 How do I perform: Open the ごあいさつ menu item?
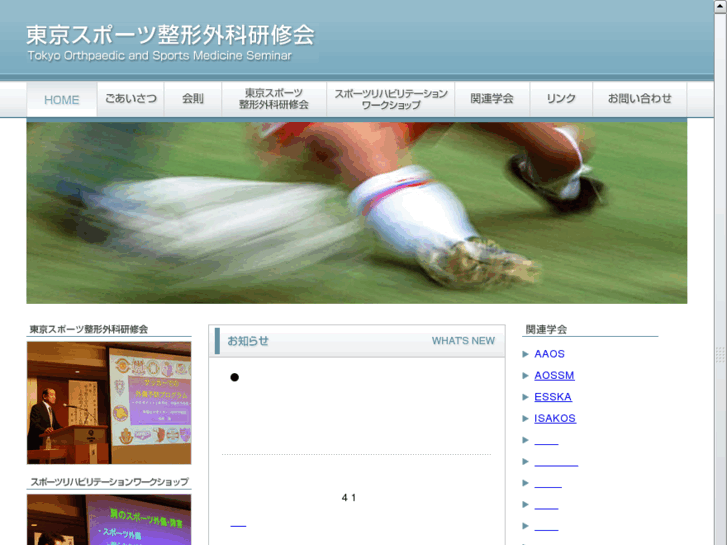[131, 99]
